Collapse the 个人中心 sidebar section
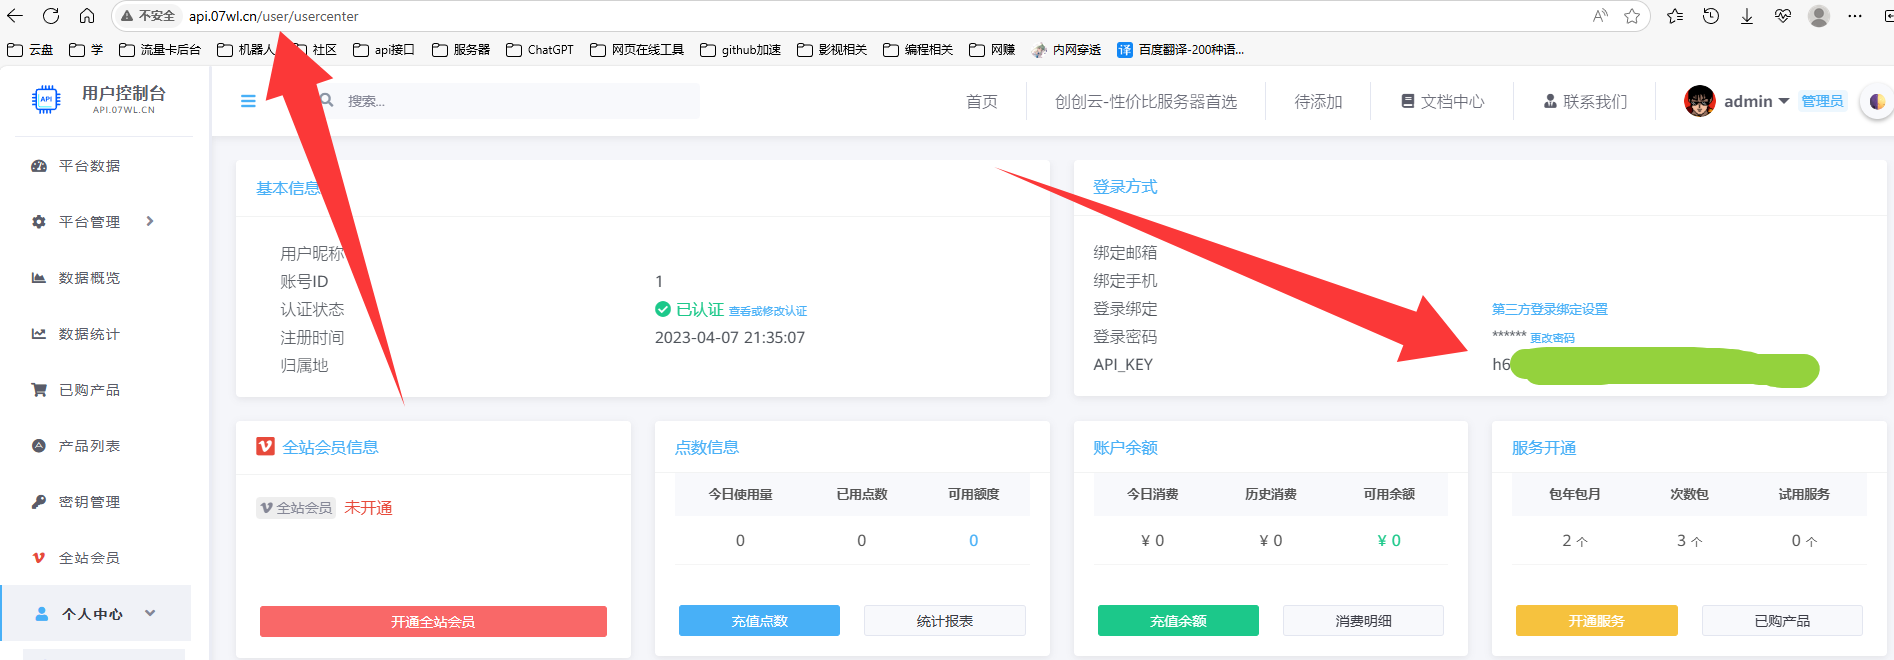This screenshot has height=660, width=1894. coord(150,614)
